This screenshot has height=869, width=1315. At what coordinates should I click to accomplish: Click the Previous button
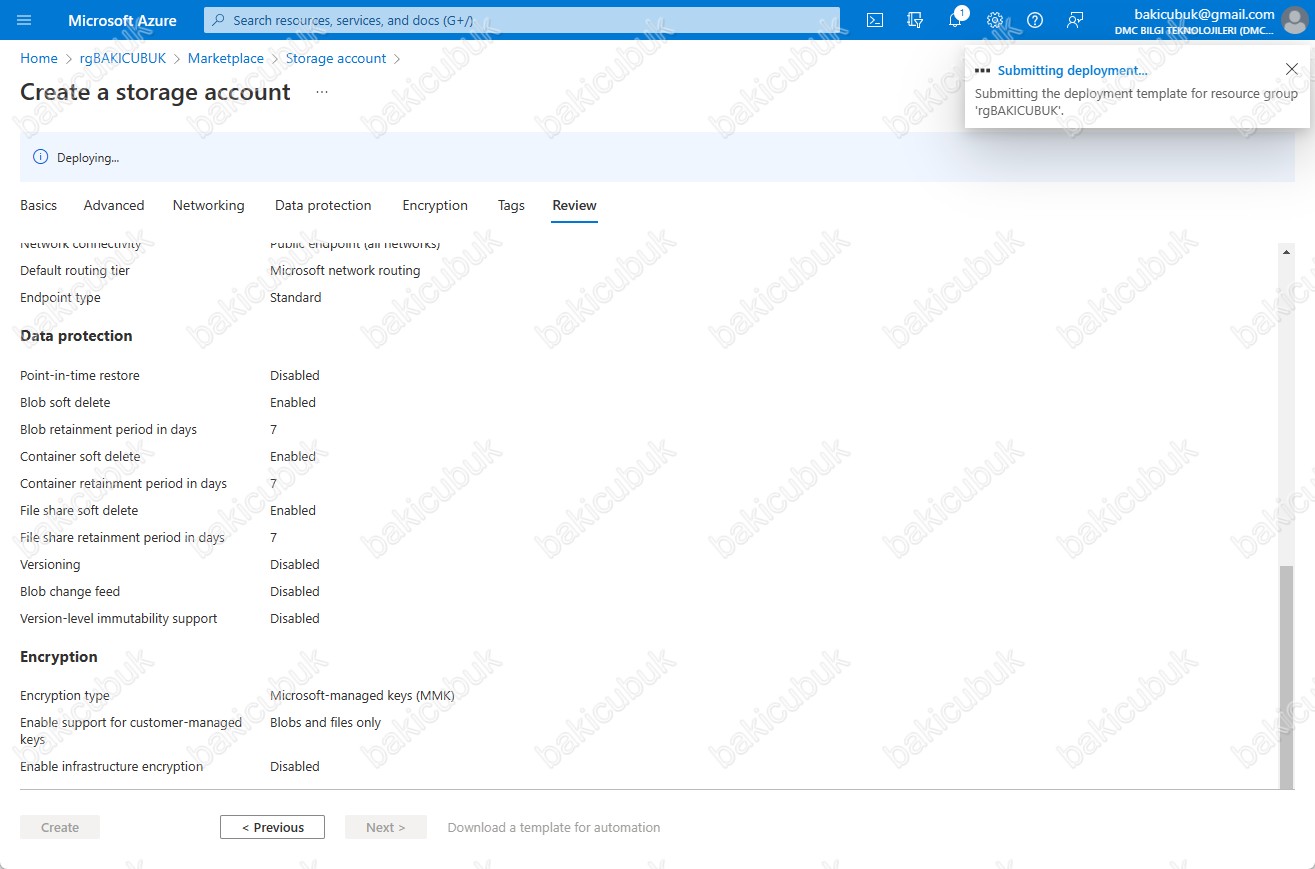[x=272, y=827]
